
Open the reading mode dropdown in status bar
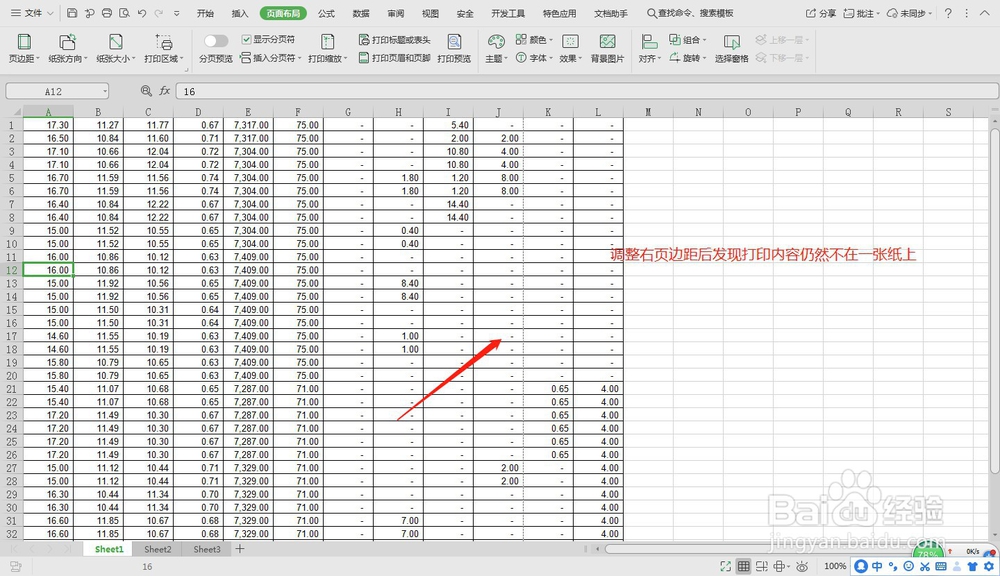pos(781,566)
